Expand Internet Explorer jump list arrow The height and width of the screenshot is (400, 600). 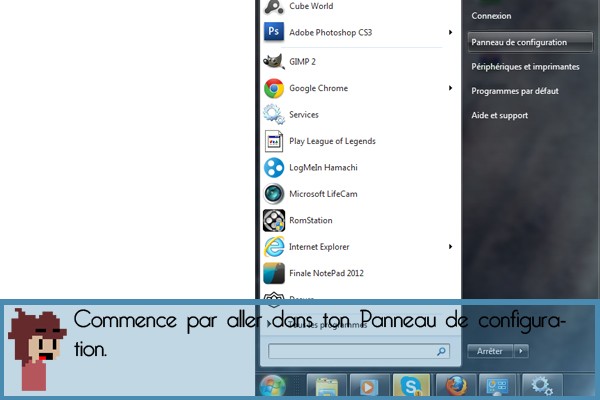coord(450,247)
